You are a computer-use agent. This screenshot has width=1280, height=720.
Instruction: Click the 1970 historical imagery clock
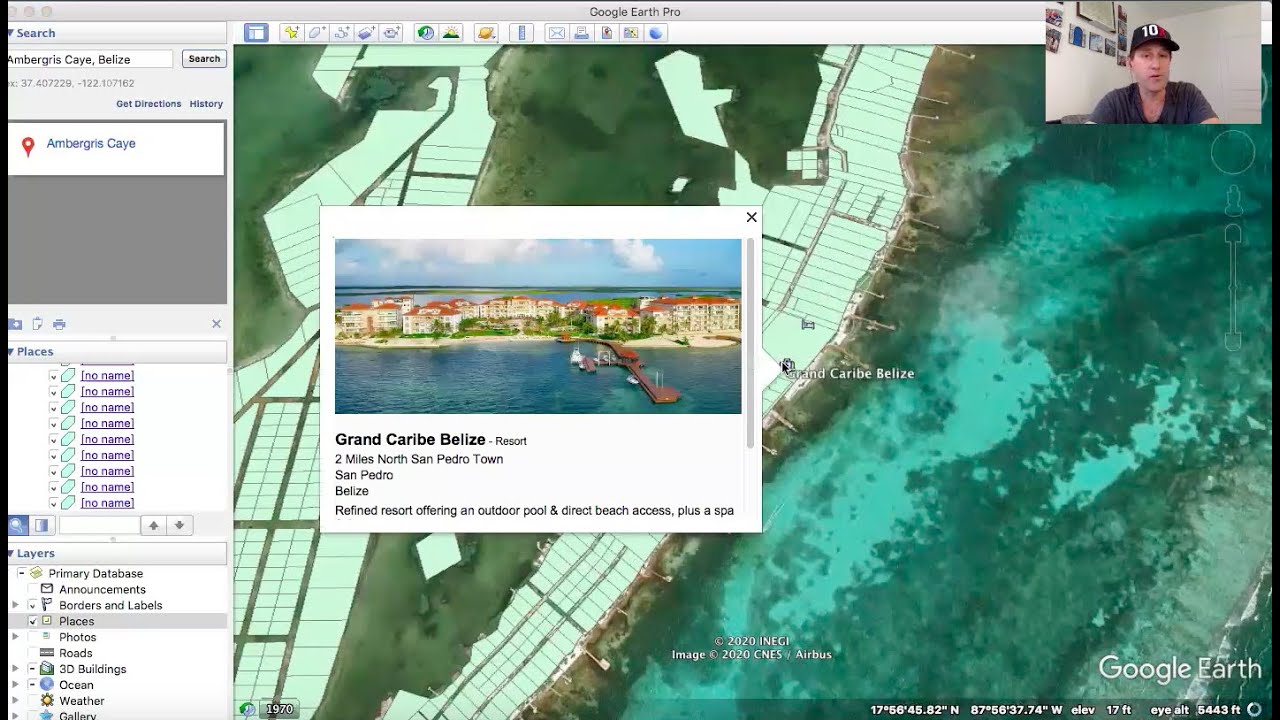pos(247,709)
